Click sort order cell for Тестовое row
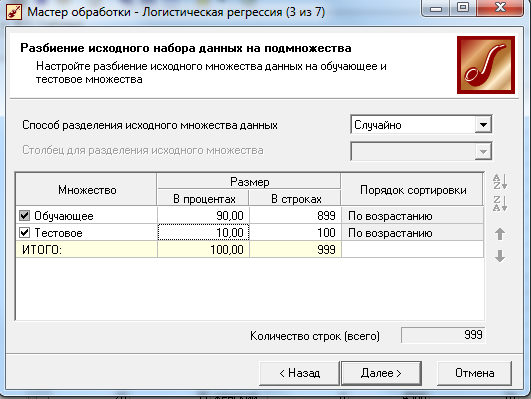531x399 pixels. (412, 233)
